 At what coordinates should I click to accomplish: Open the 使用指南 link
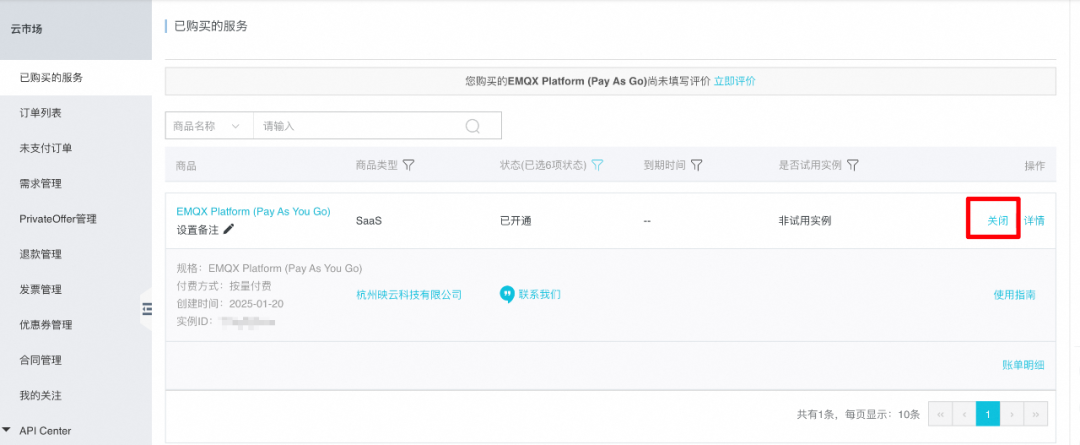pos(1014,295)
